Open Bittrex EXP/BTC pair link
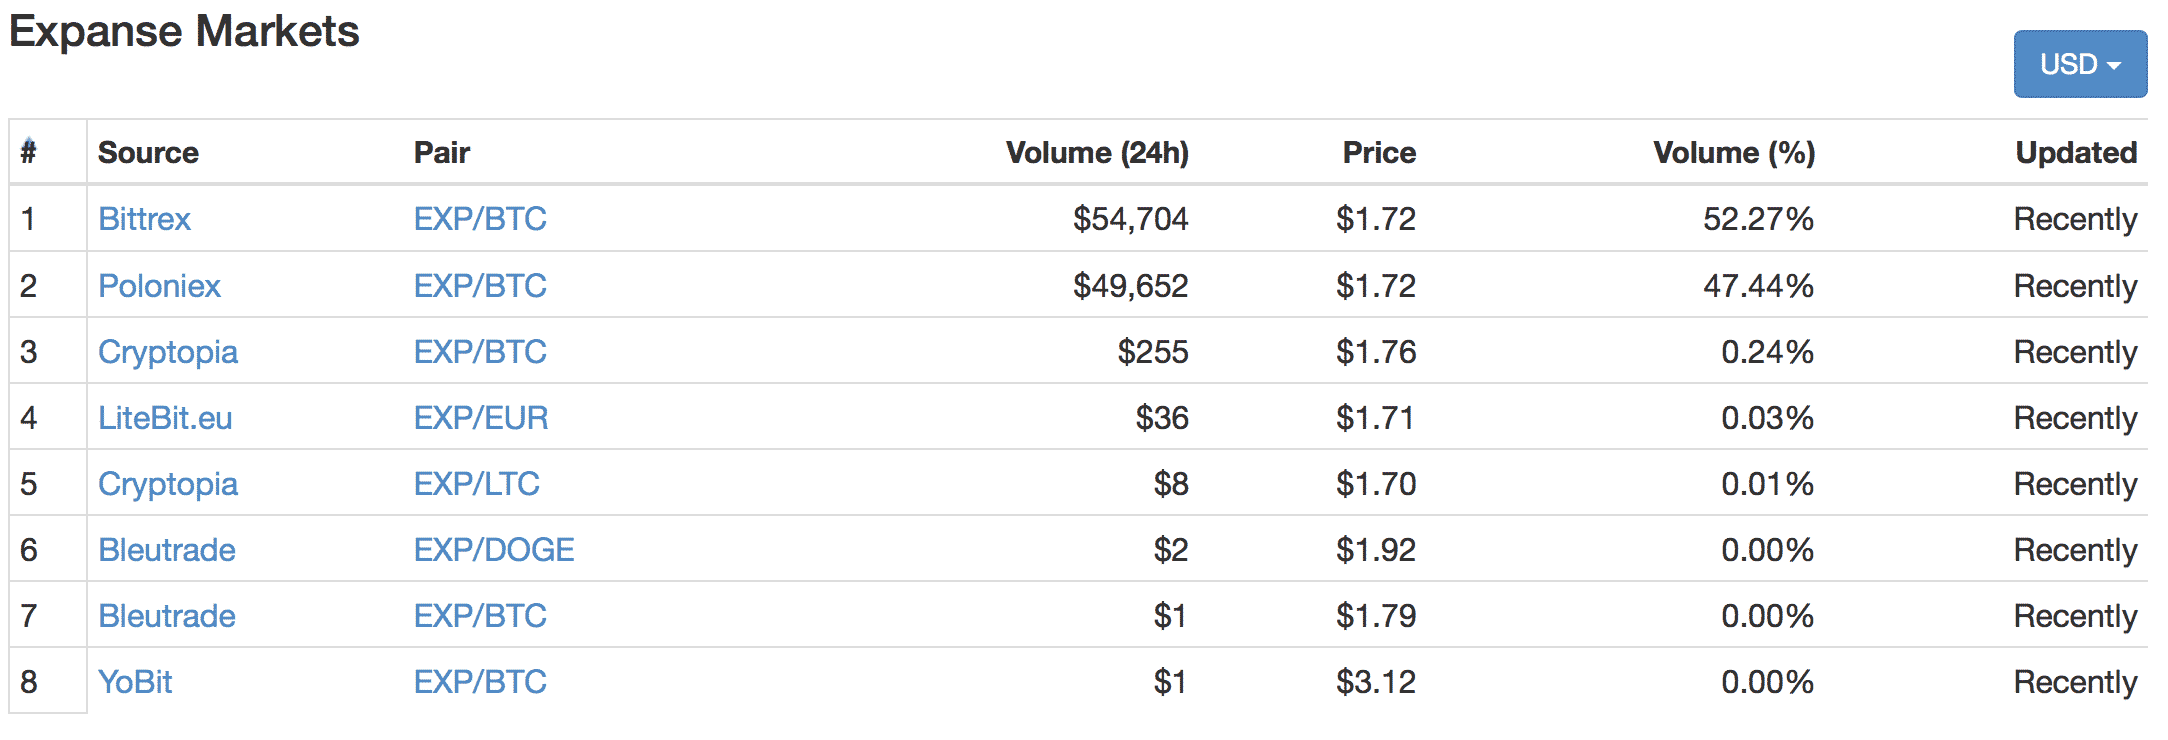Screen dimensions: 2168x740 pyautogui.click(x=480, y=219)
